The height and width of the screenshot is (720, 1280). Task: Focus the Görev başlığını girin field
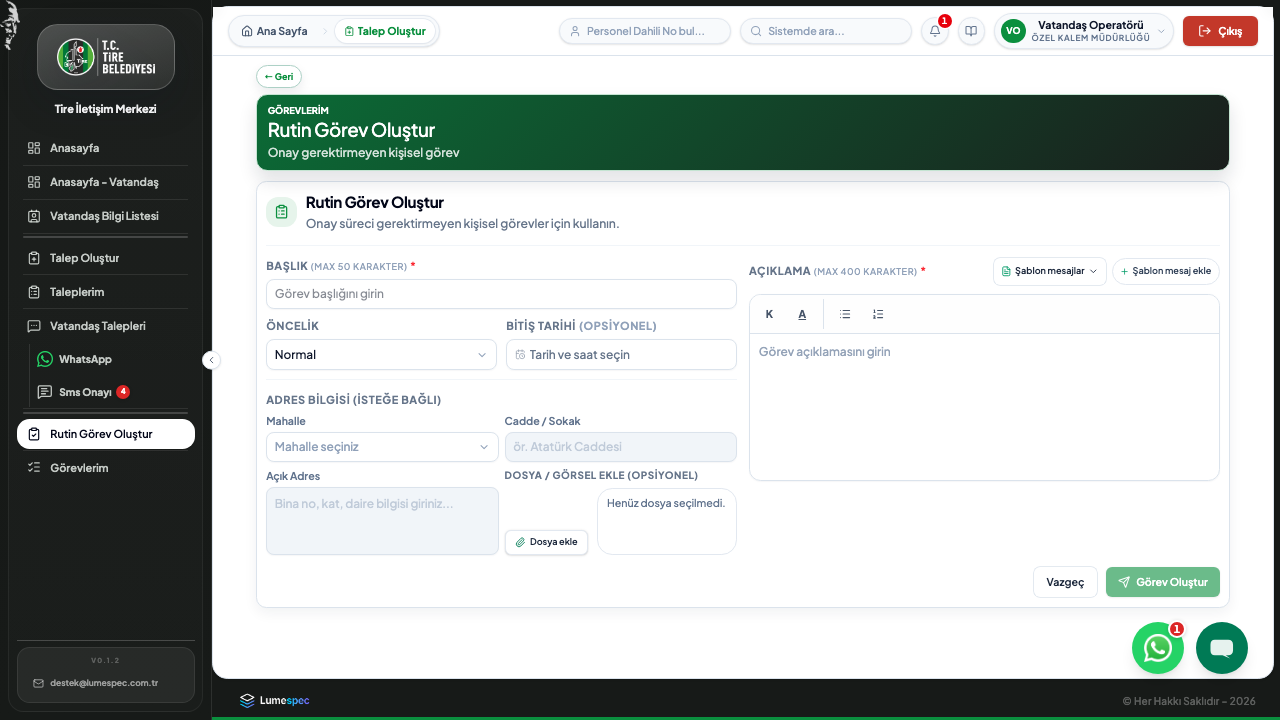[501, 294]
